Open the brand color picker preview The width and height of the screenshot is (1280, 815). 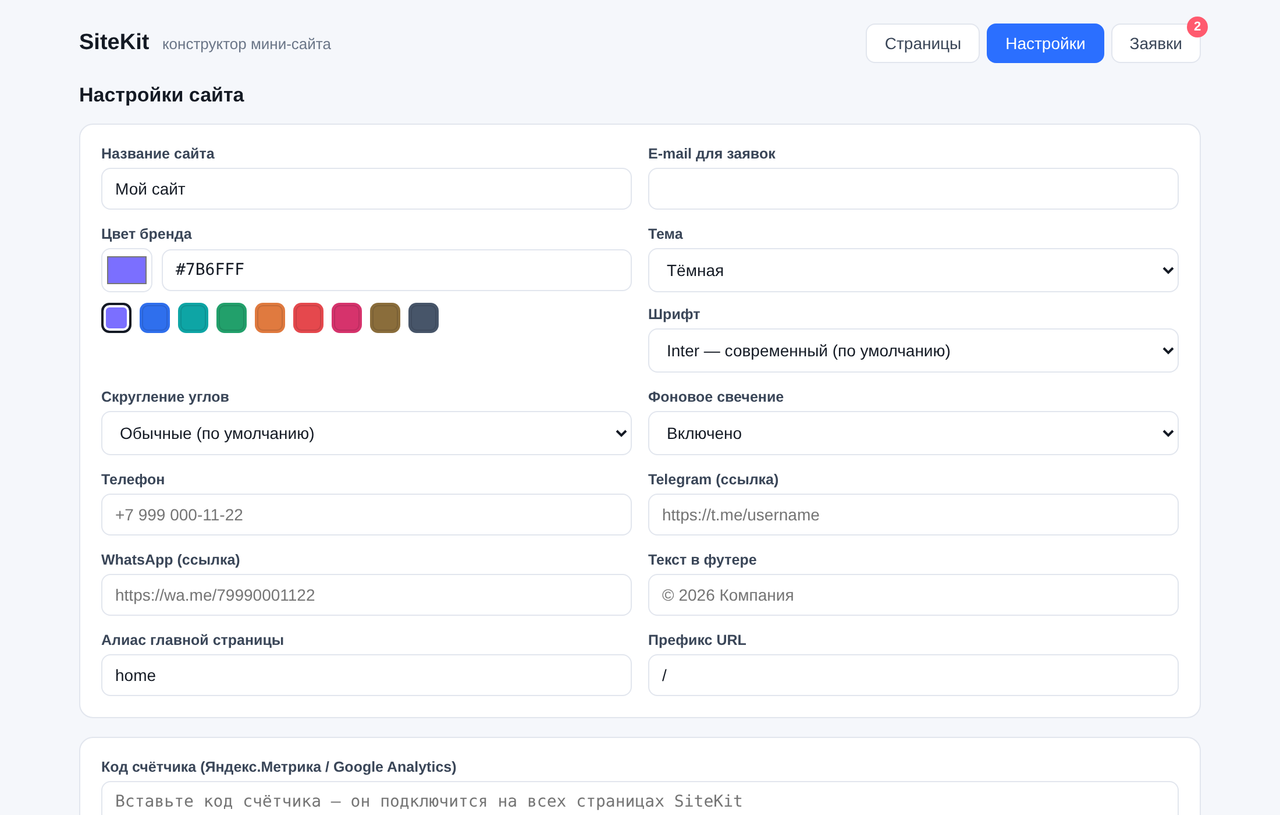click(127, 270)
